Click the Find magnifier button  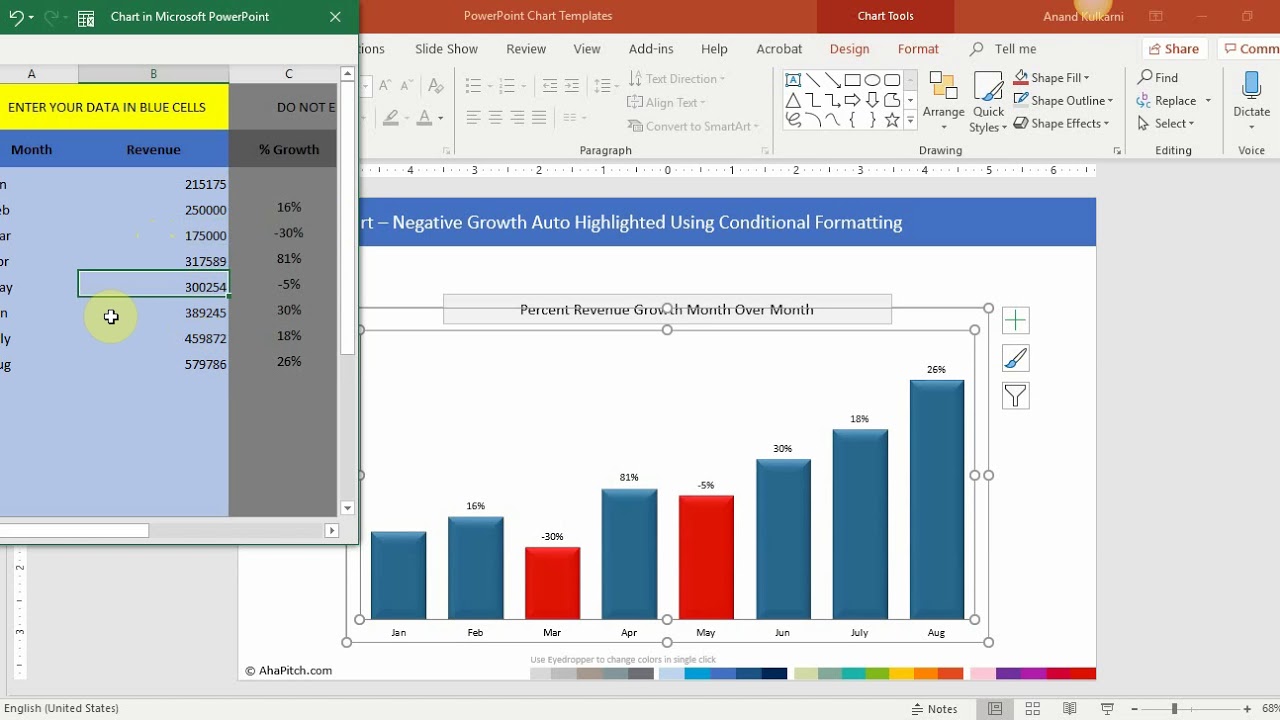coord(1158,77)
